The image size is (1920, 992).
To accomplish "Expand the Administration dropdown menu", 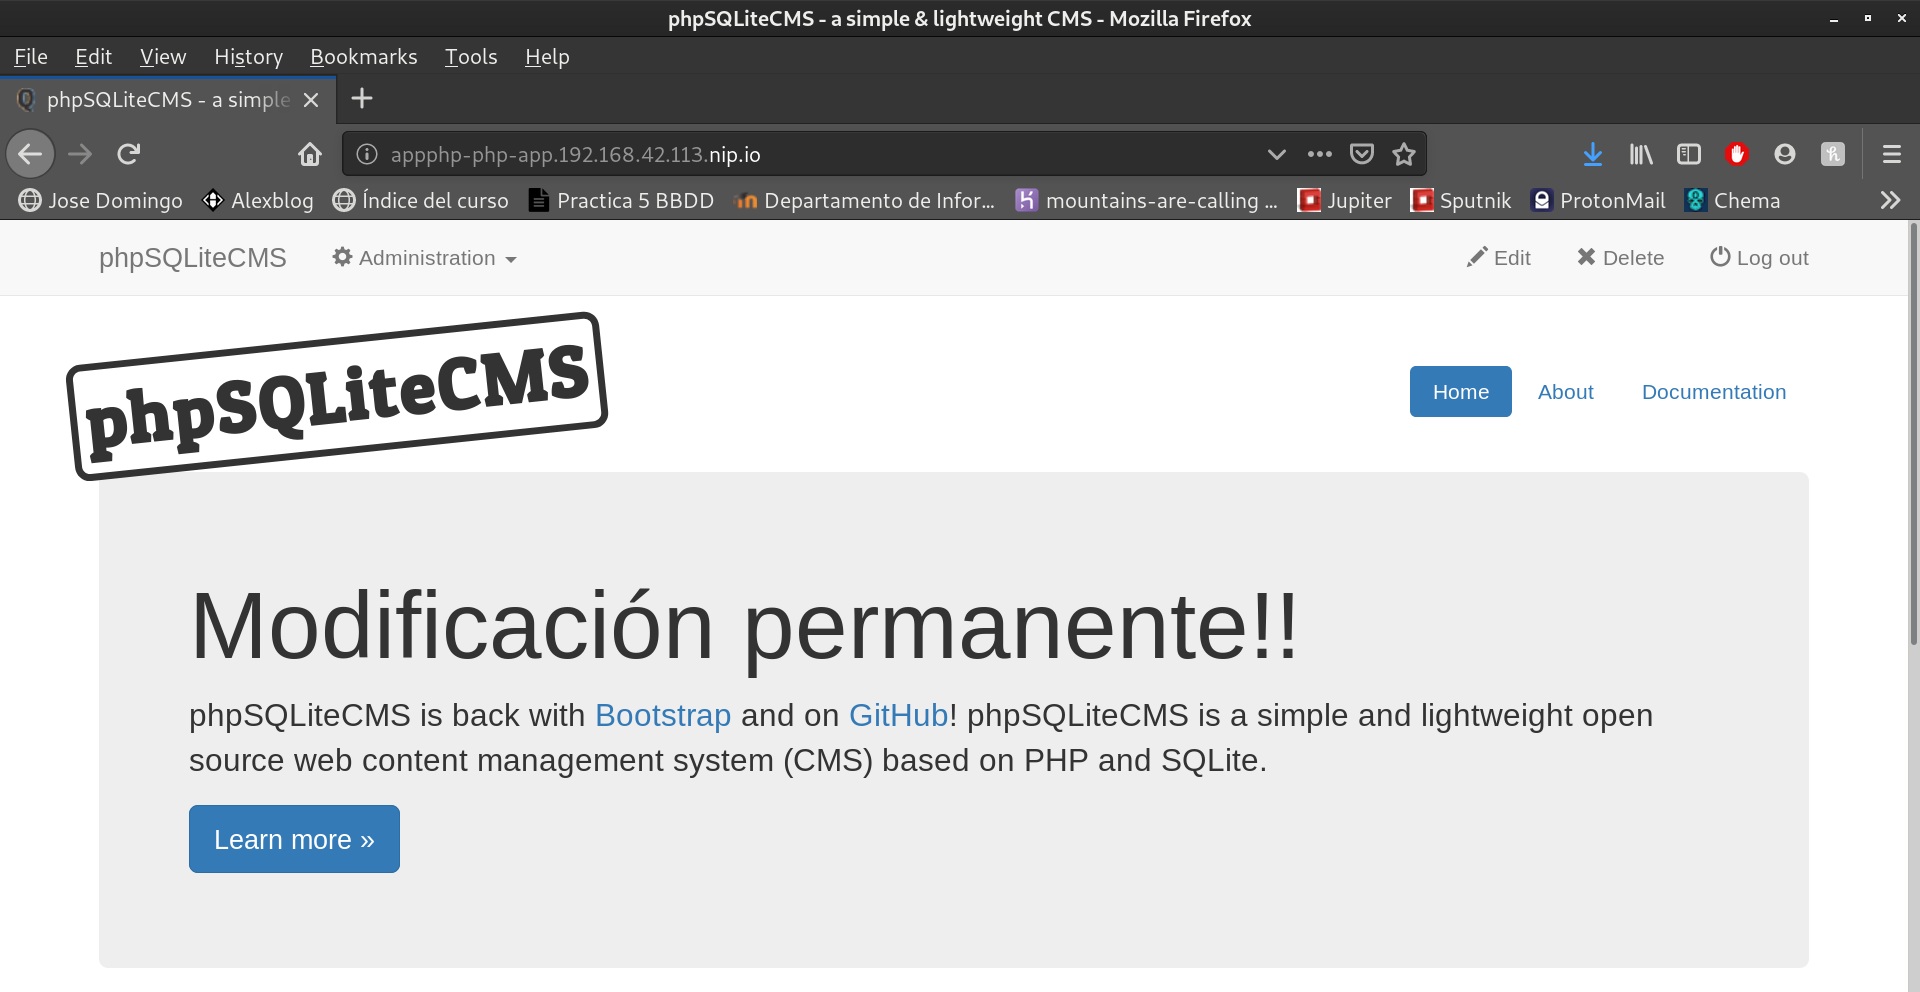I will click(x=425, y=258).
